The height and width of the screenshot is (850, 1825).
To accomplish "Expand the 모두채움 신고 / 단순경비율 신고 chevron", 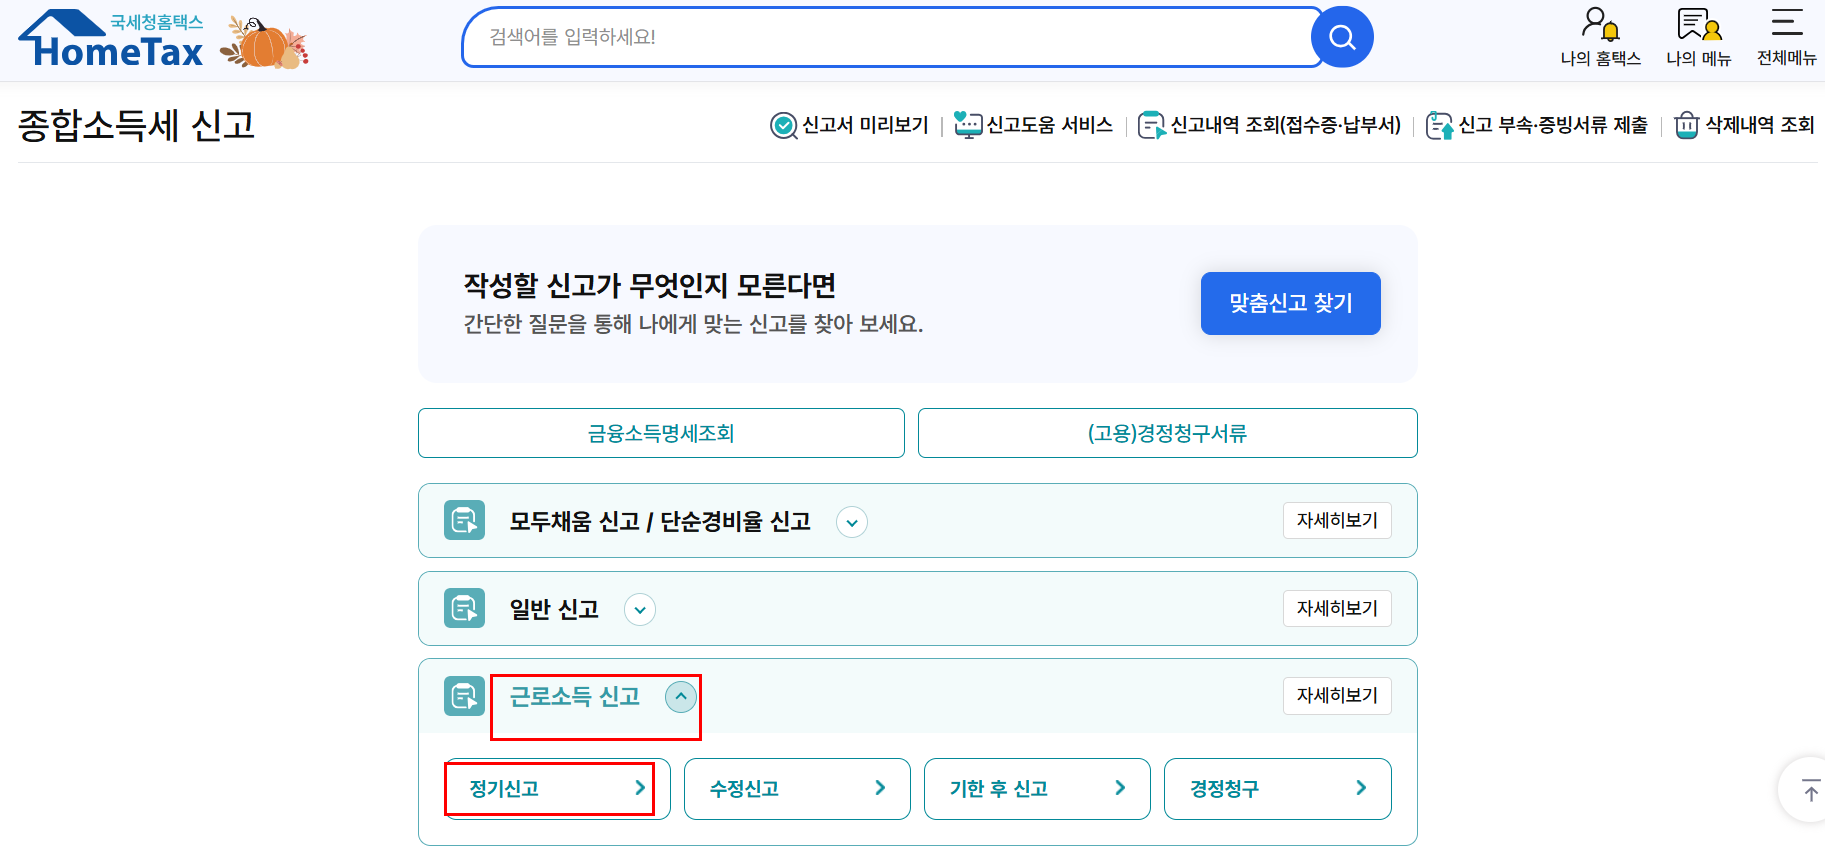I will coord(852,522).
